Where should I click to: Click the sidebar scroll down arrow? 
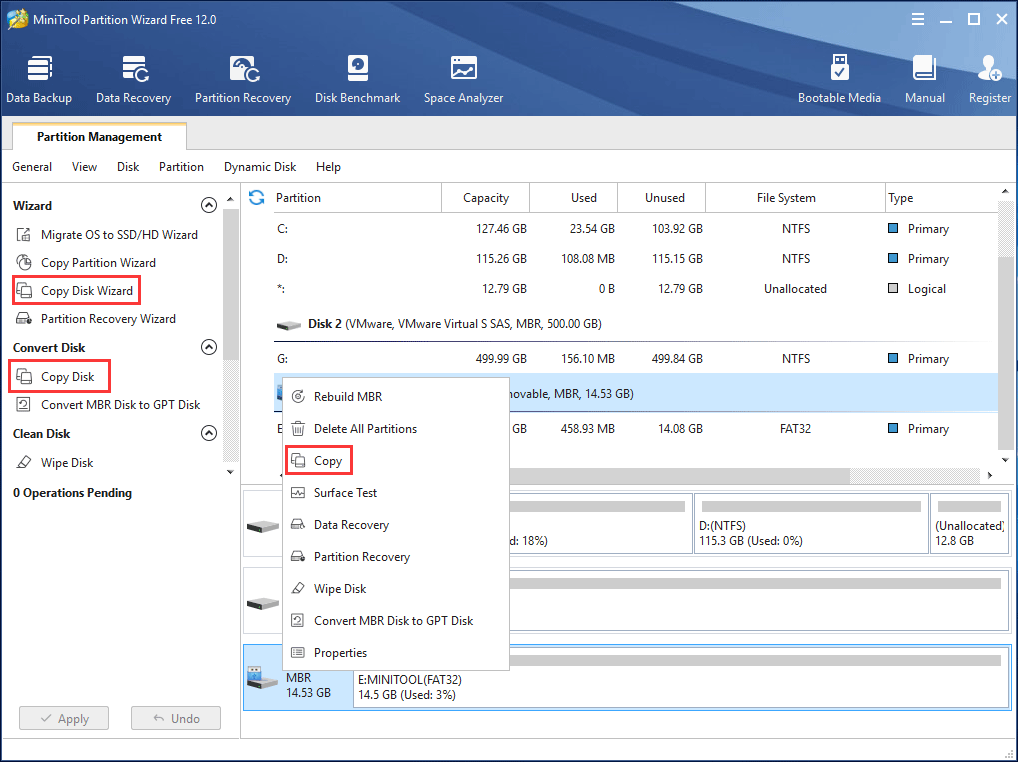[x=230, y=471]
